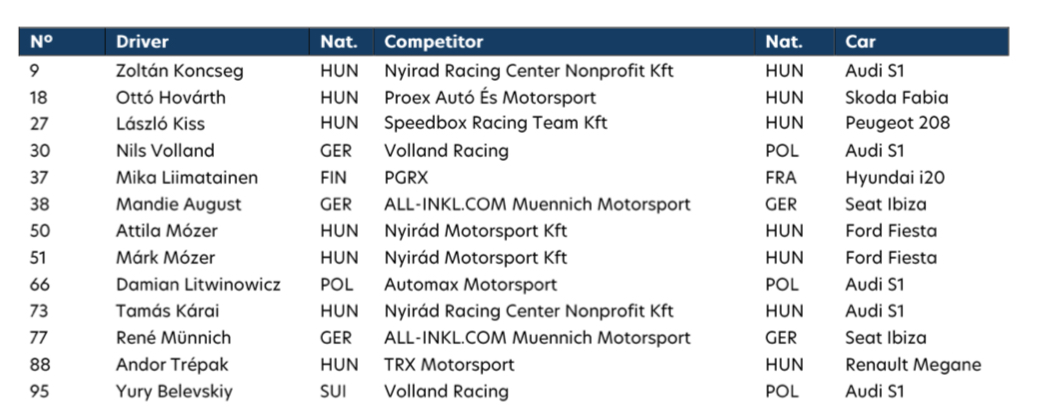Click the Nº column header
Screen dimensions: 1037x419
click(41, 42)
